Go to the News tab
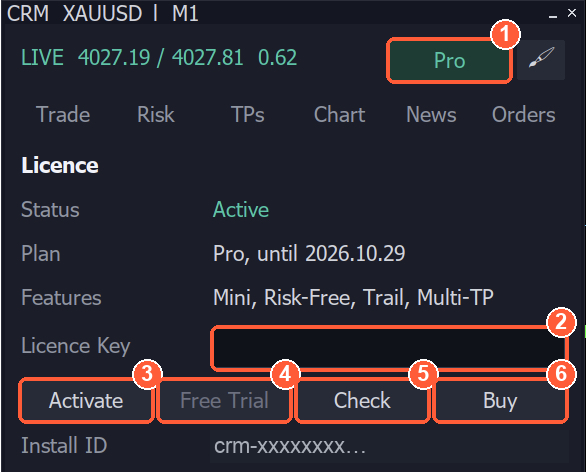This screenshot has height=472, width=586. [x=431, y=114]
